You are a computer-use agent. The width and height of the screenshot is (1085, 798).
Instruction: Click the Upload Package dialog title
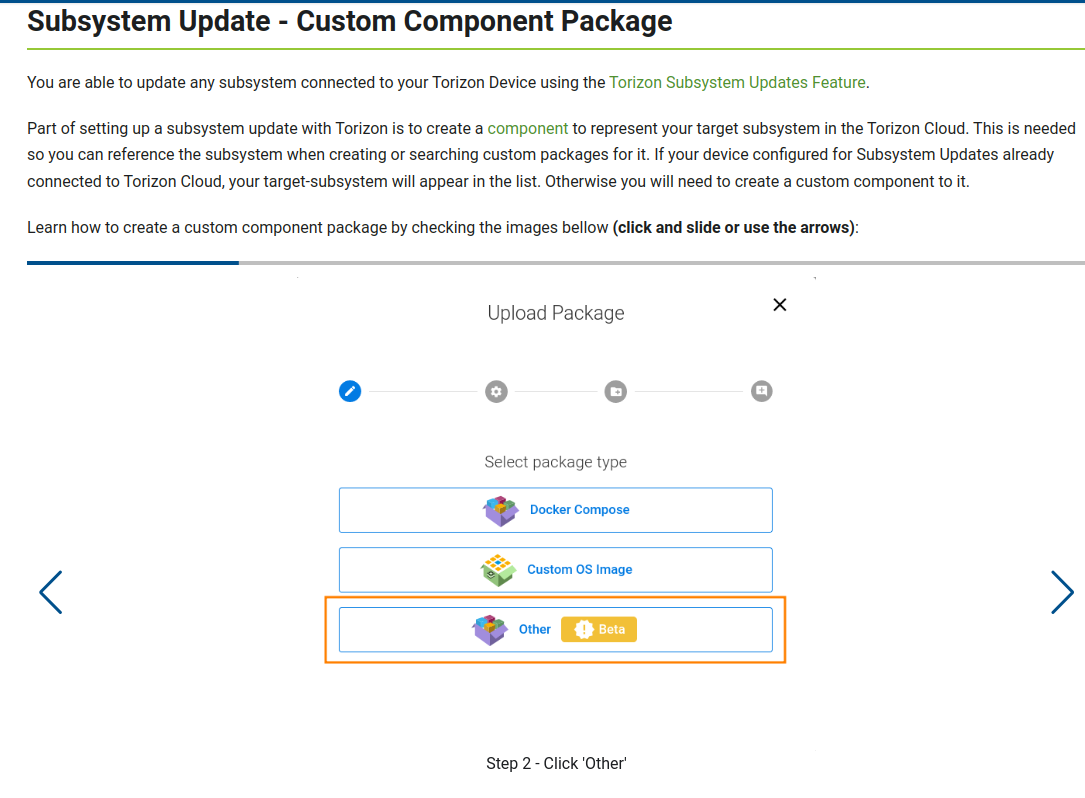(x=556, y=313)
